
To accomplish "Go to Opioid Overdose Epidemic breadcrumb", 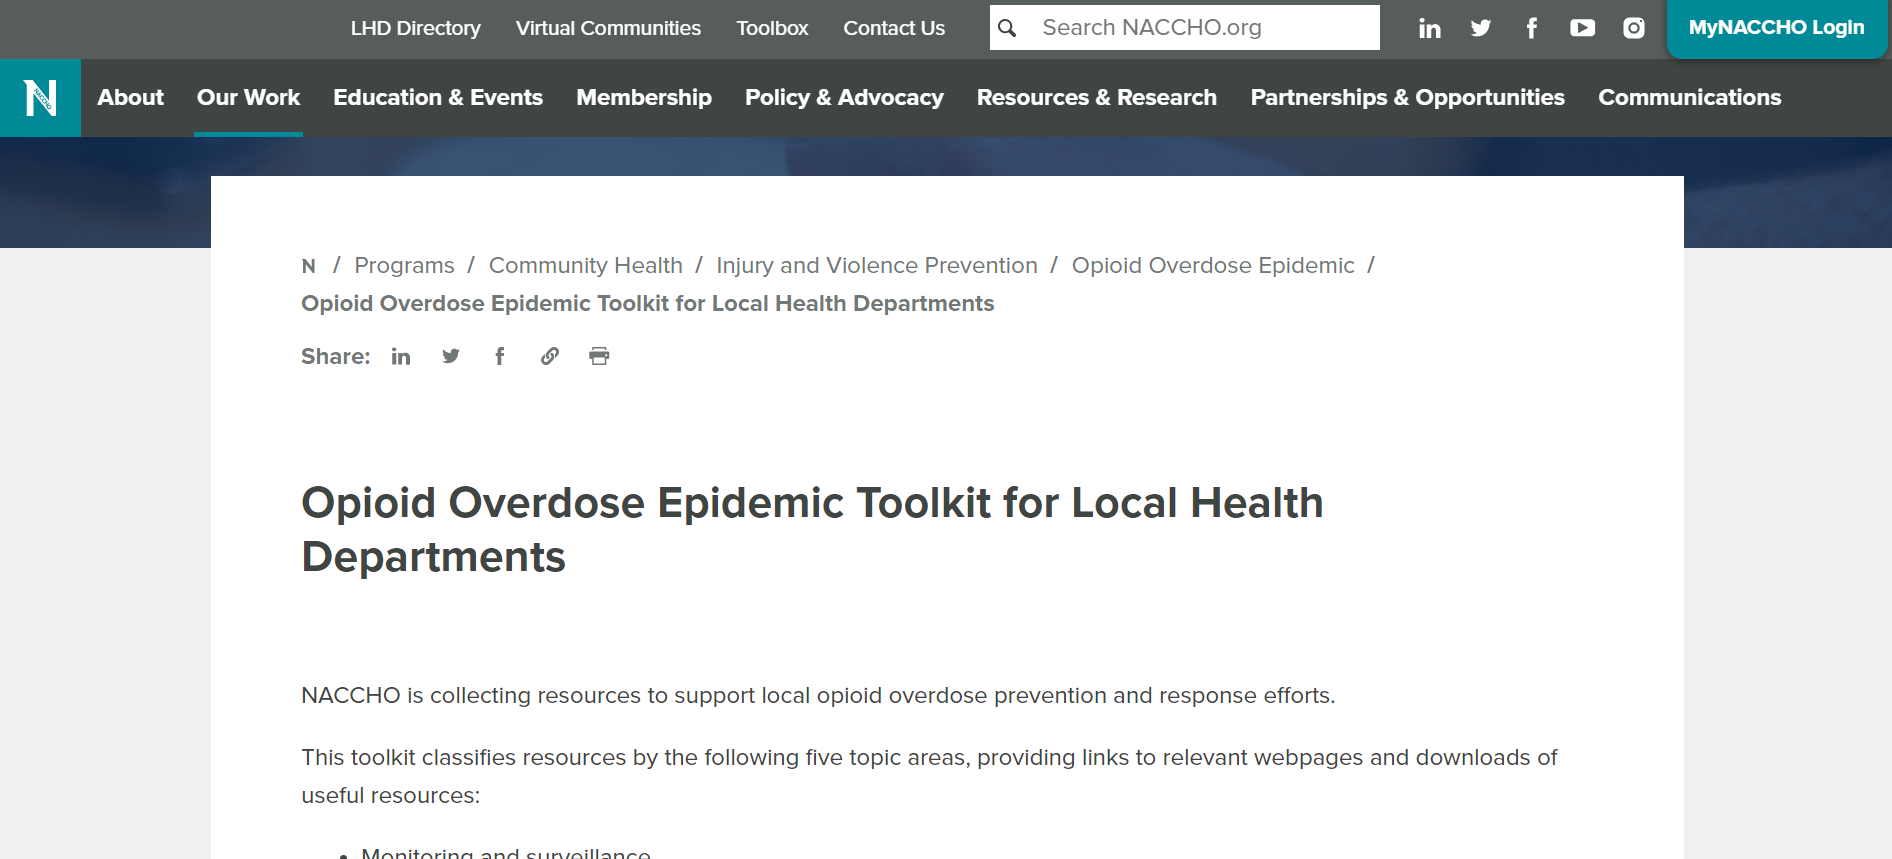I will [x=1213, y=266].
